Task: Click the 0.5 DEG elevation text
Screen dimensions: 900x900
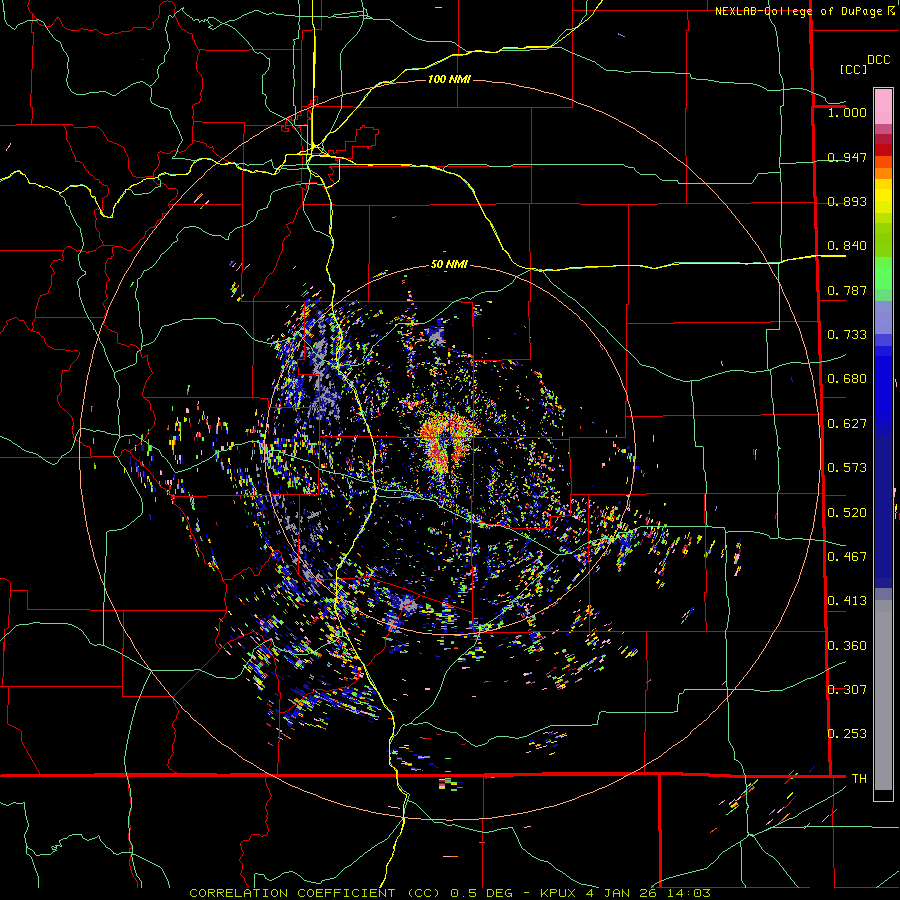Action: [x=480, y=893]
